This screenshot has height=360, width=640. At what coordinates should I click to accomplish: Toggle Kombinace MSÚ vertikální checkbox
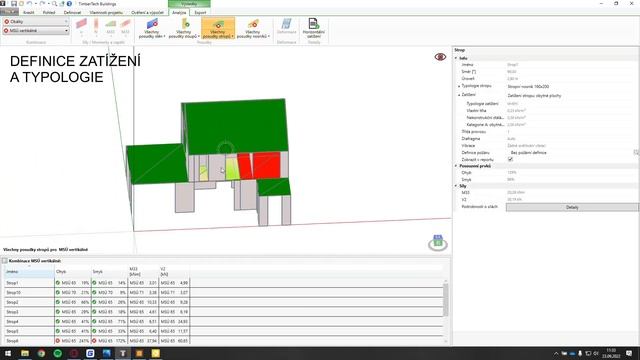(x=5, y=260)
